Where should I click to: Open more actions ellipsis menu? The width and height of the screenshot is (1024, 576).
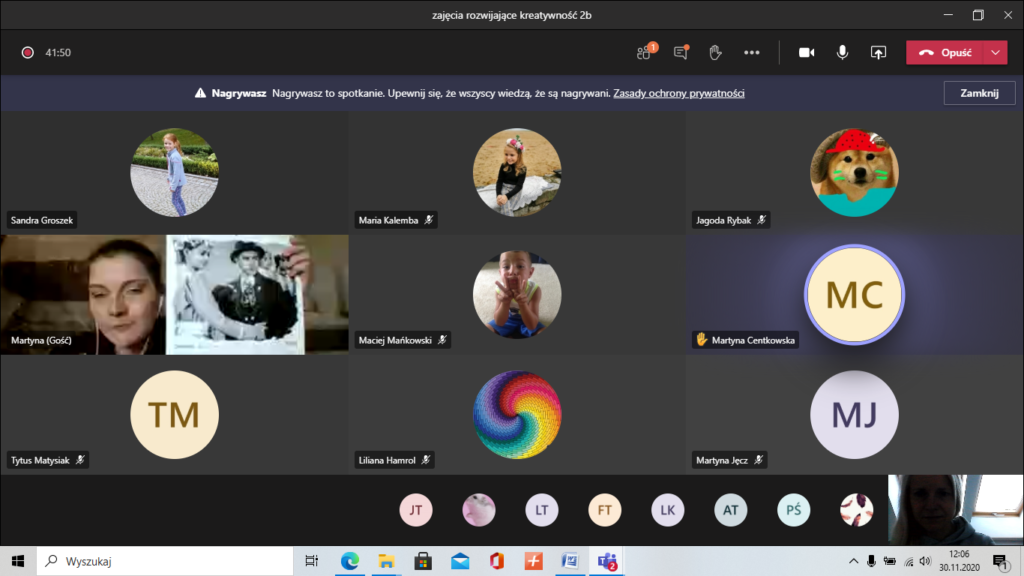coord(752,52)
